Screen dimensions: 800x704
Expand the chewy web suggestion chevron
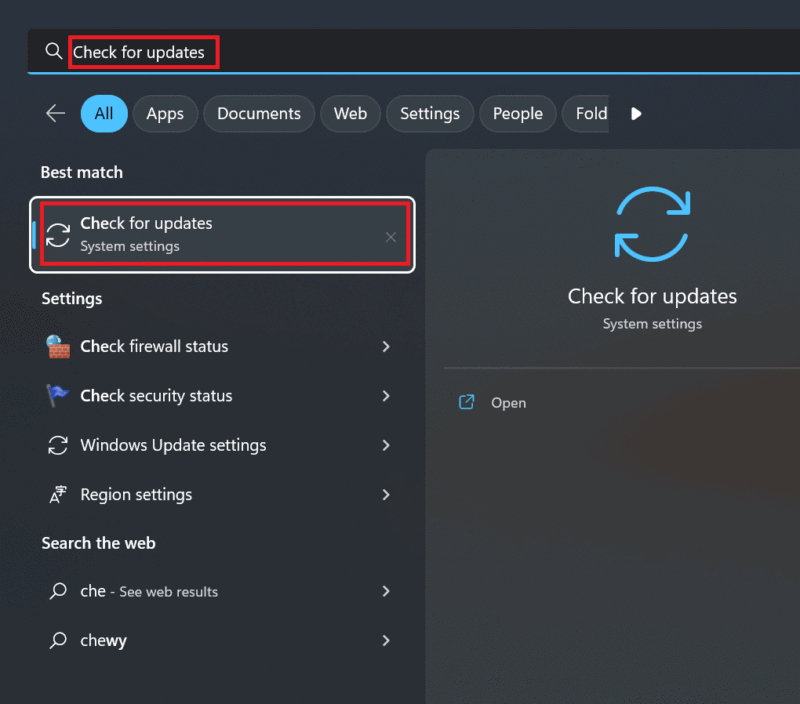386,640
